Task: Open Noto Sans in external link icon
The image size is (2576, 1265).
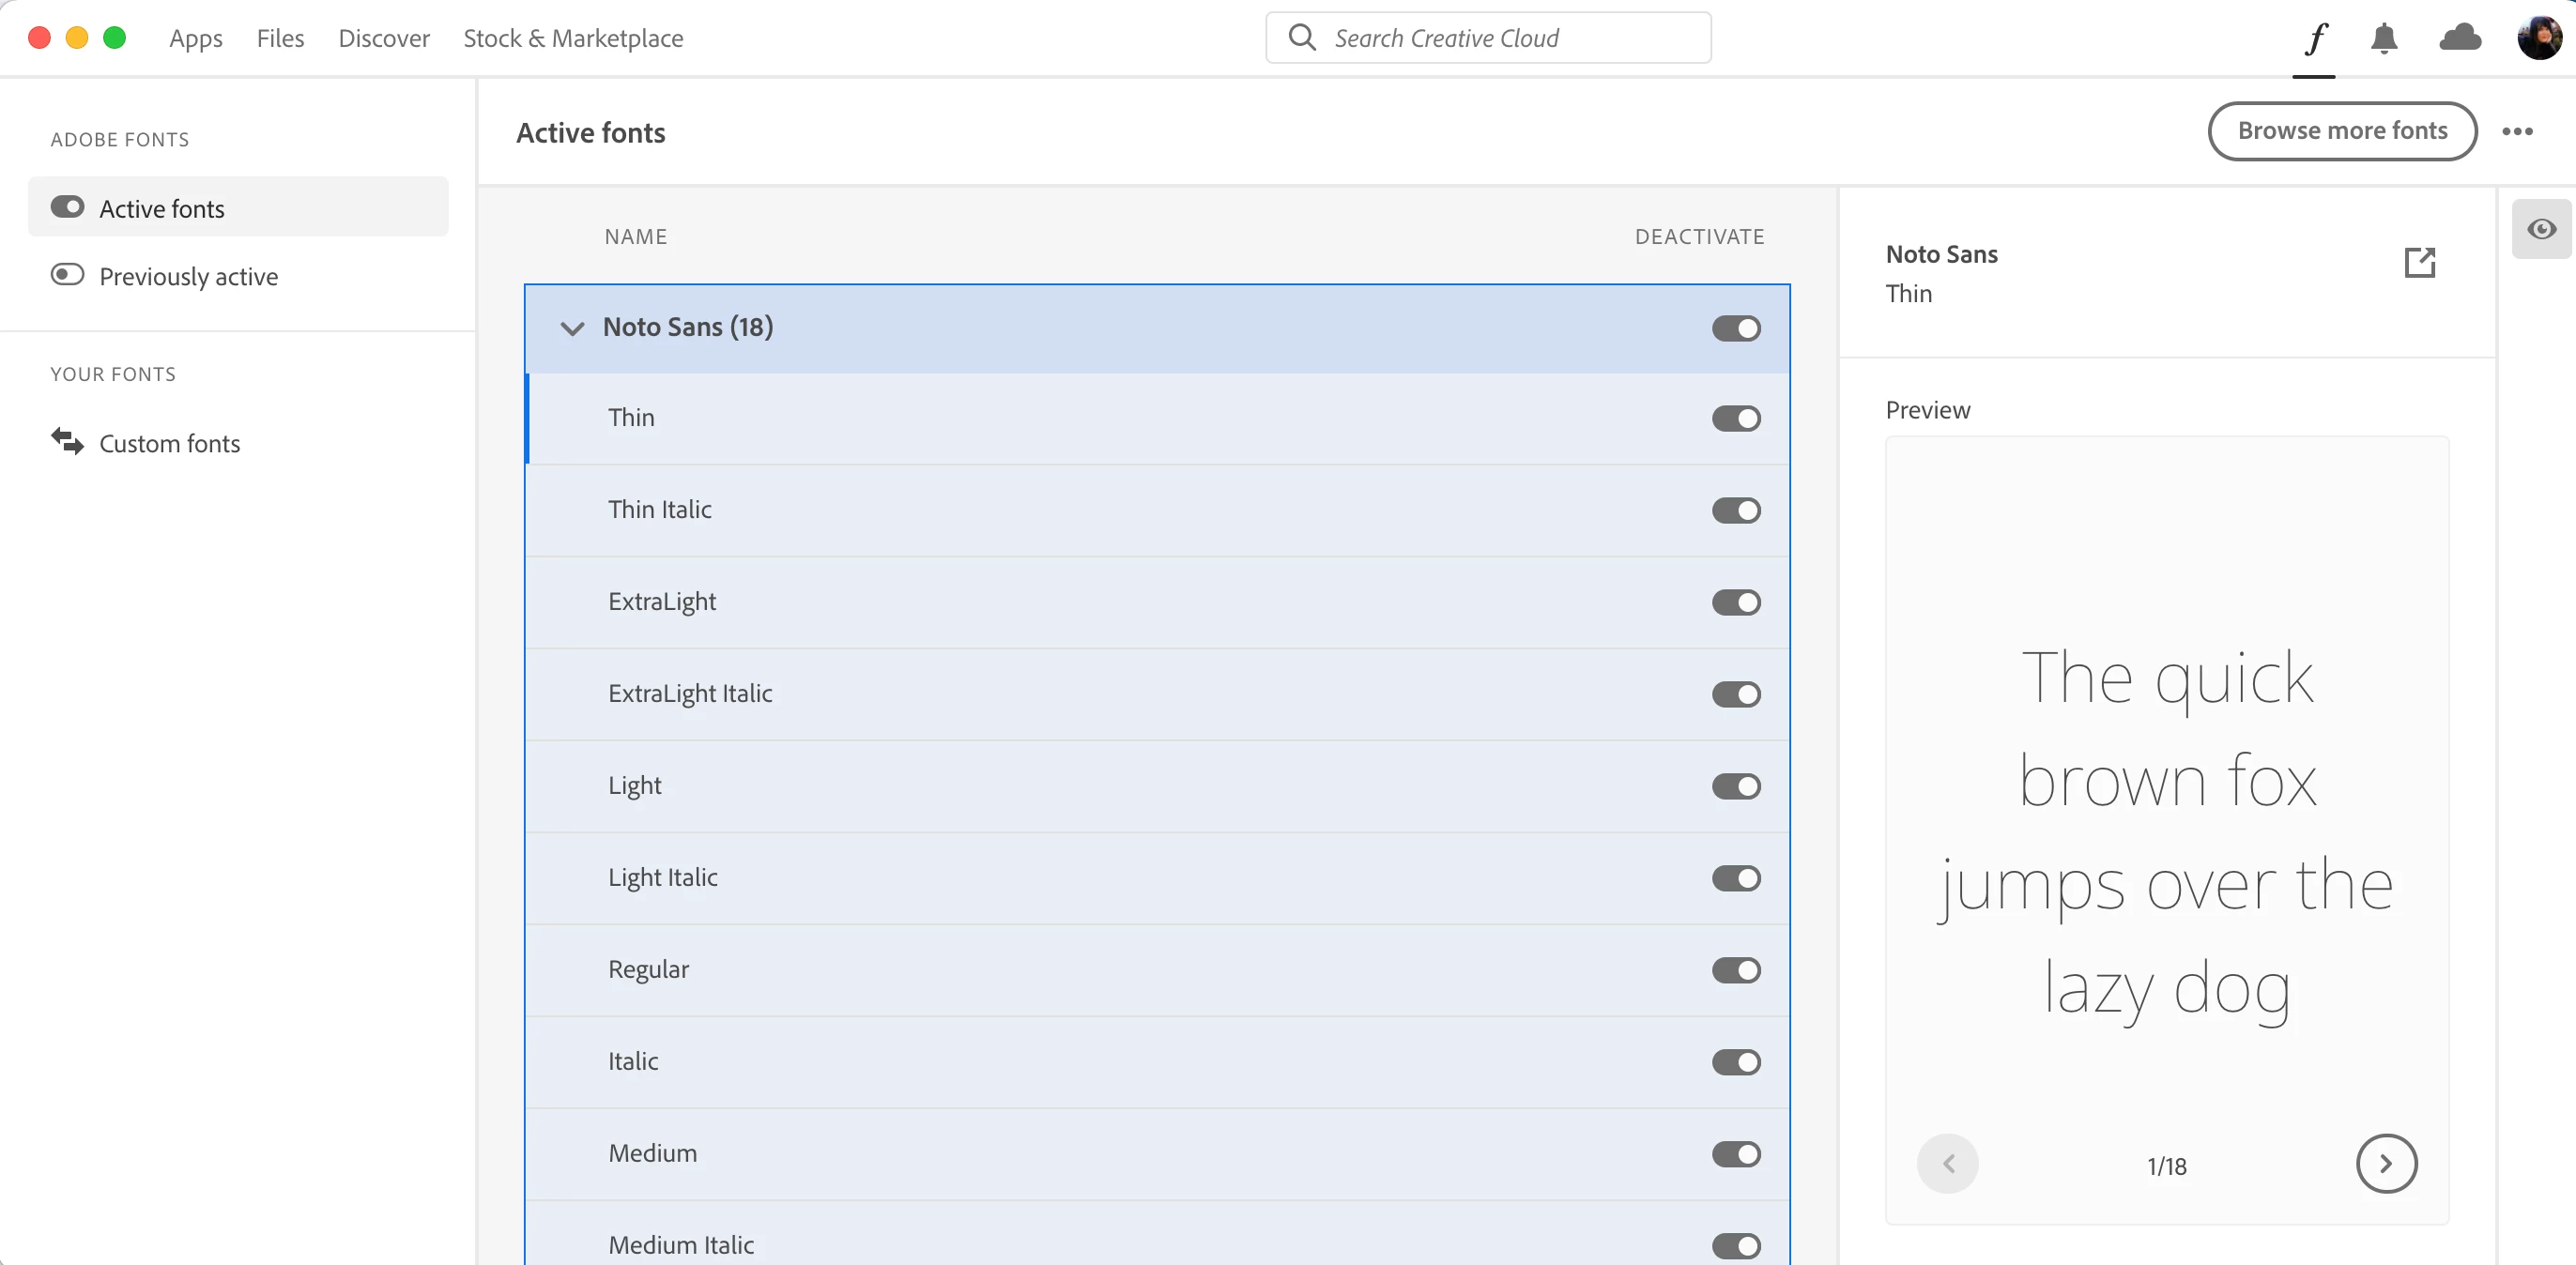Action: click(x=2419, y=263)
